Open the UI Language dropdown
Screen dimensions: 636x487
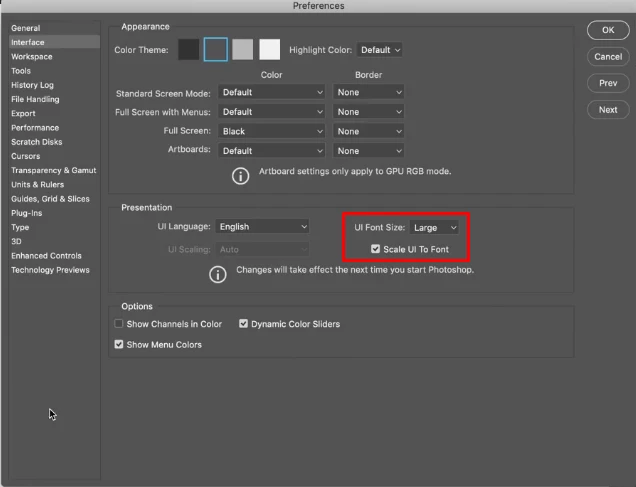pyautogui.click(x=262, y=227)
